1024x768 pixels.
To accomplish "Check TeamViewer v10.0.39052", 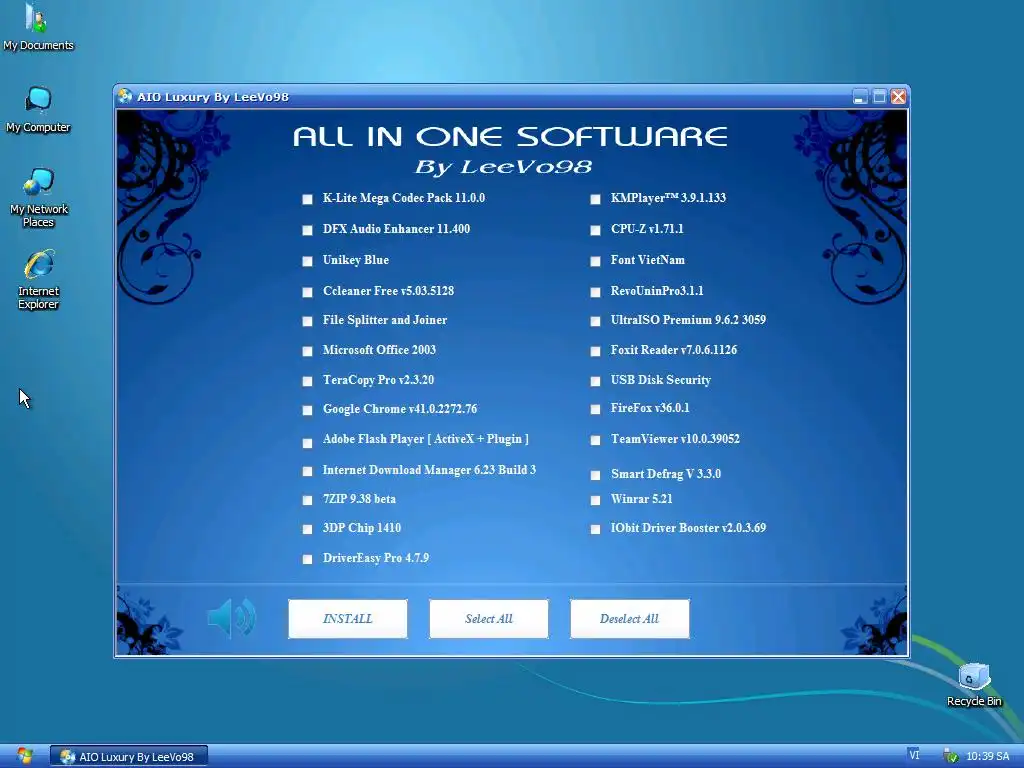I will click(595, 440).
